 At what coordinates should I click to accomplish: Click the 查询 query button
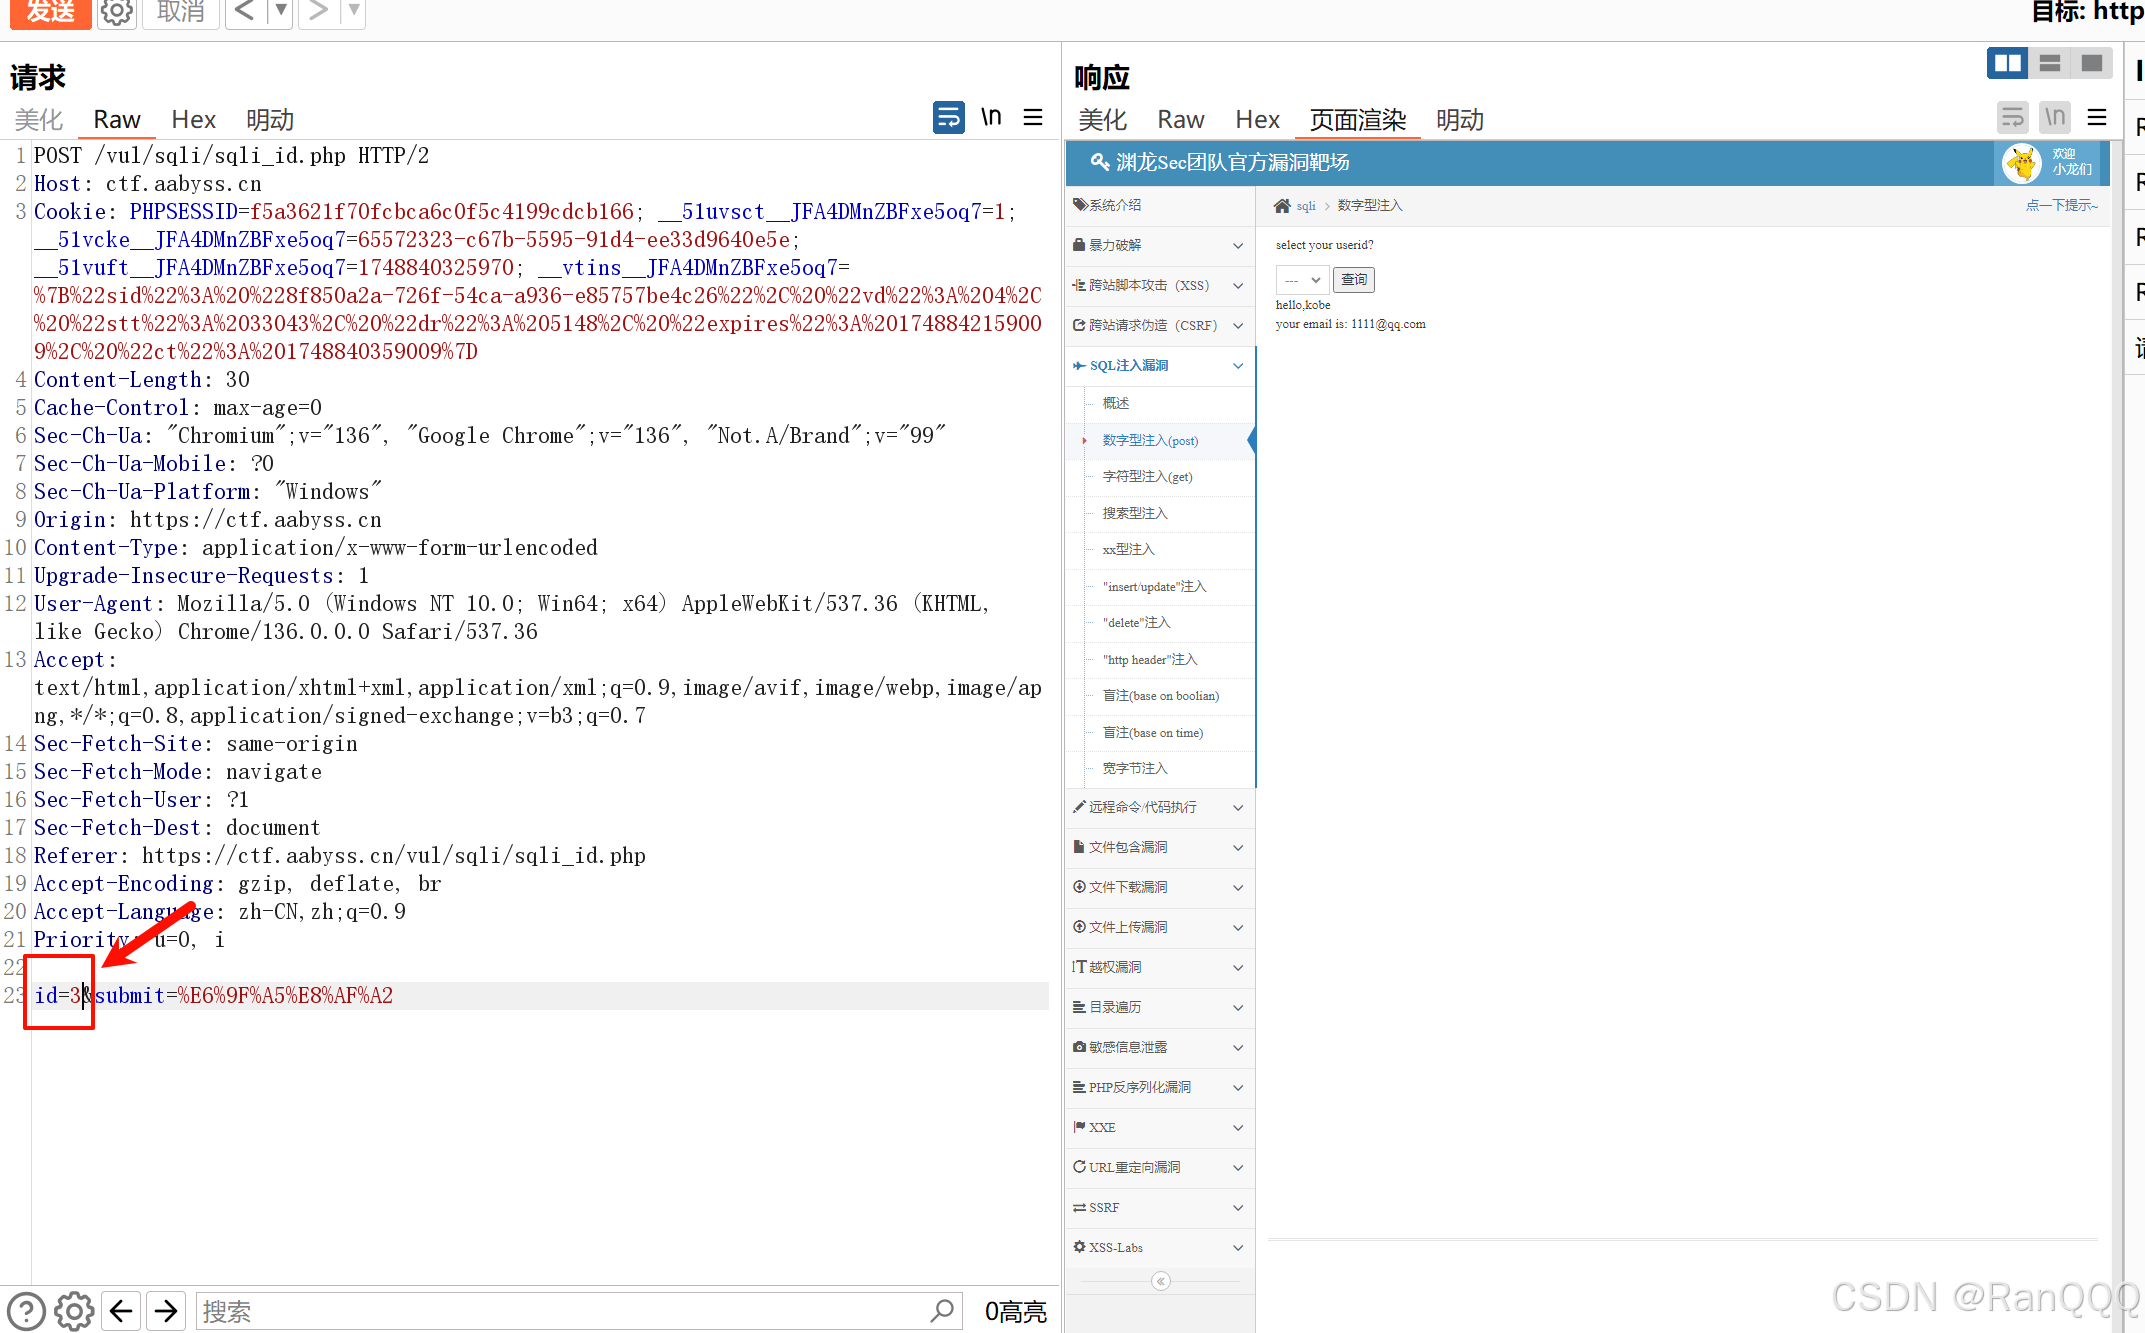tap(1354, 280)
